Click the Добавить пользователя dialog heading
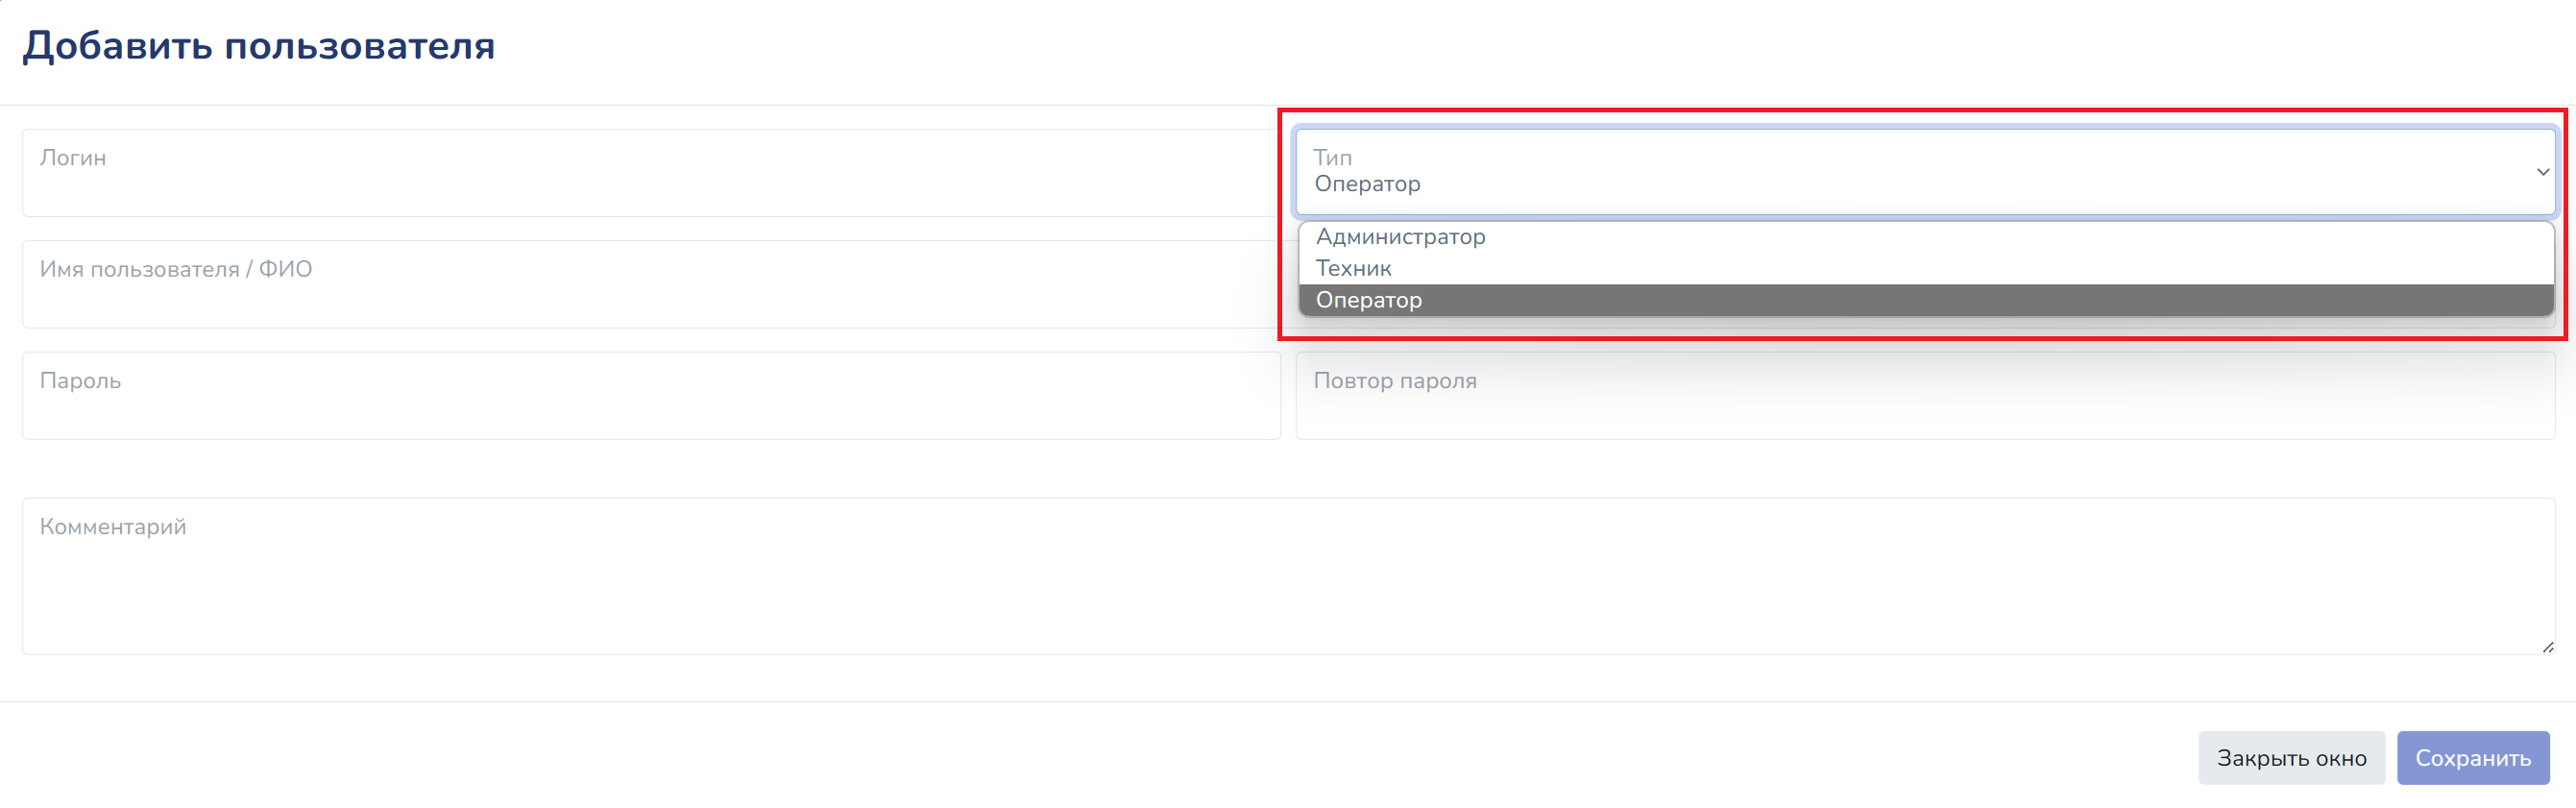2576x808 pixels. [x=259, y=46]
